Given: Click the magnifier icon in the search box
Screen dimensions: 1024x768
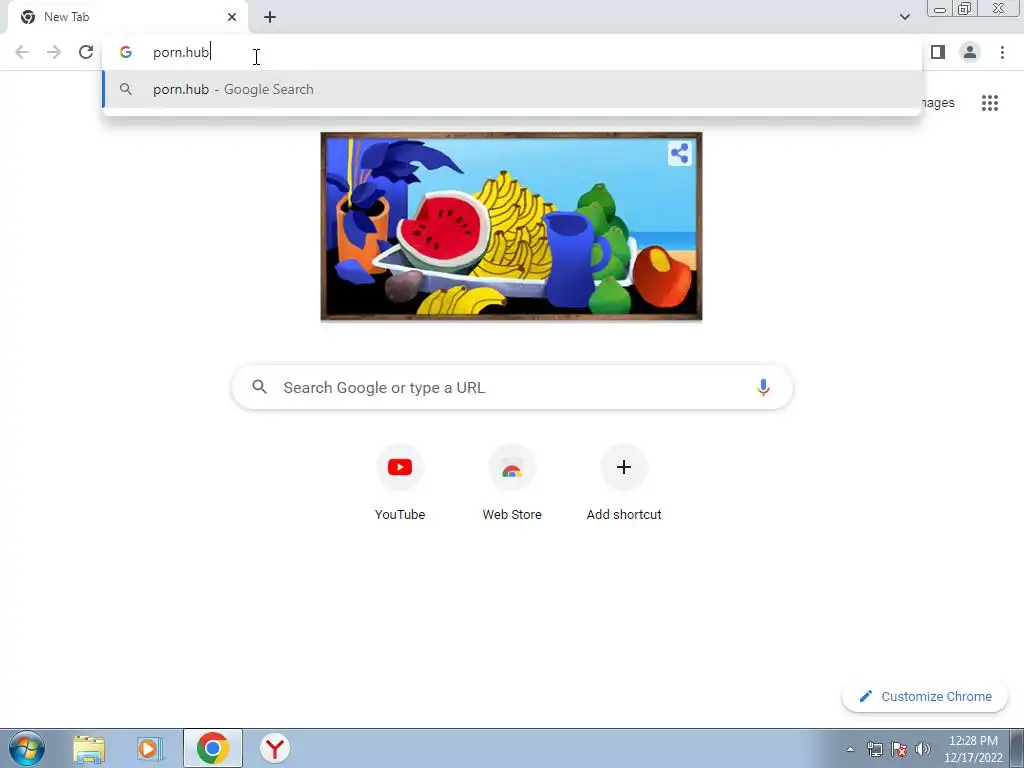Looking at the screenshot, I should click(260, 387).
